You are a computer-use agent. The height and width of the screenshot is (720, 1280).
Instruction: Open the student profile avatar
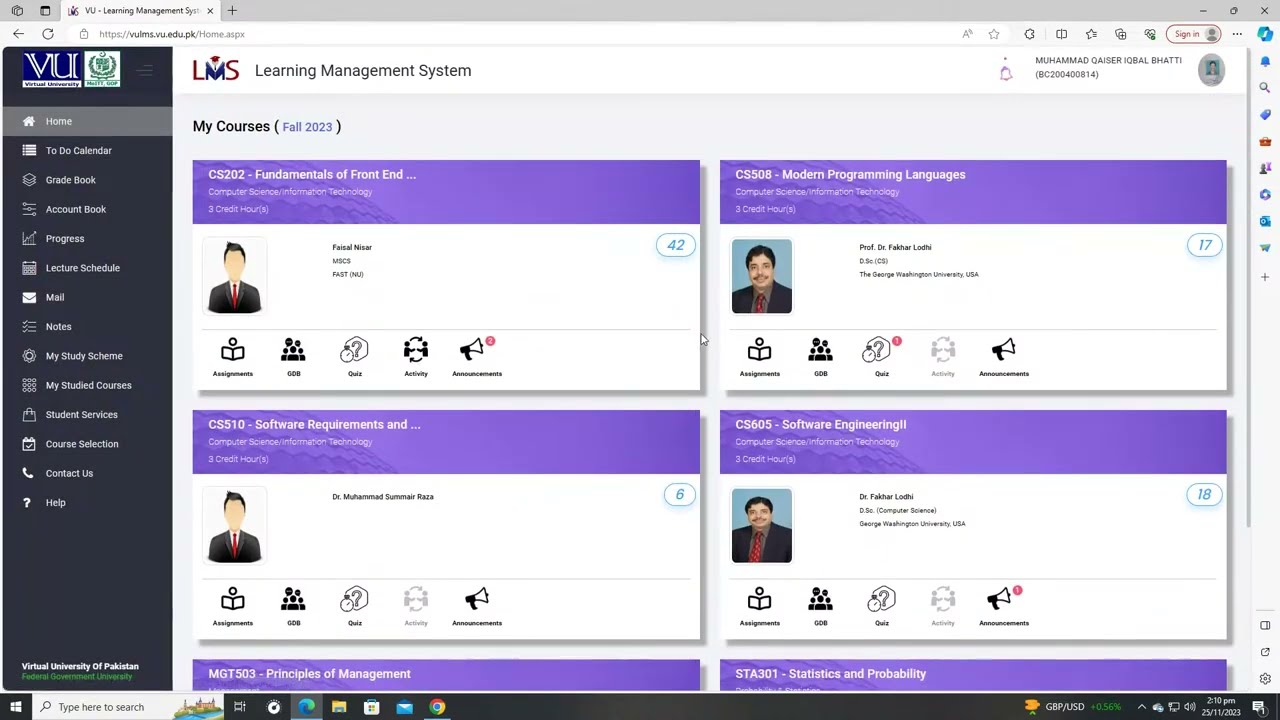(x=1211, y=70)
